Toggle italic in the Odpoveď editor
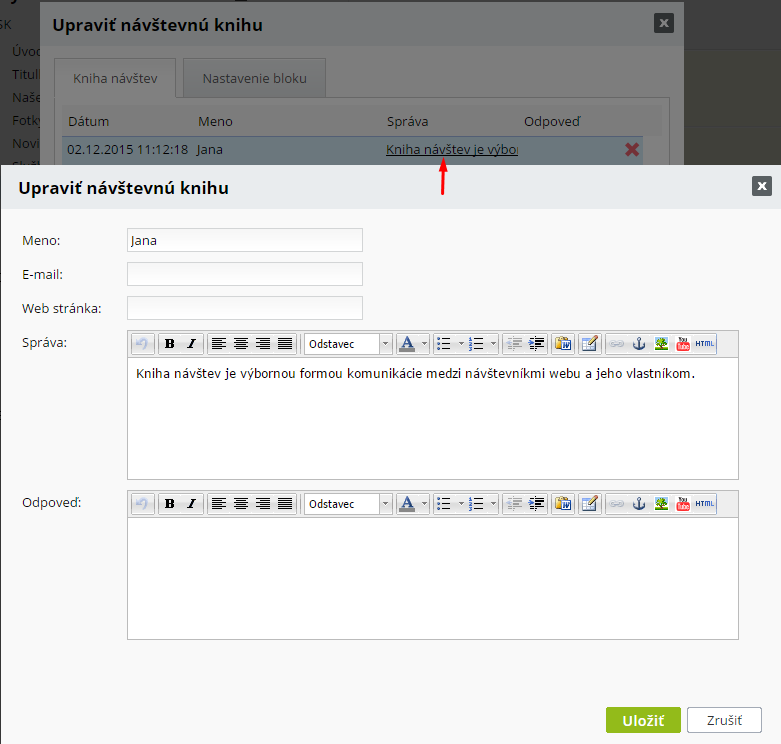The image size is (781, 744). pos(191,504)
